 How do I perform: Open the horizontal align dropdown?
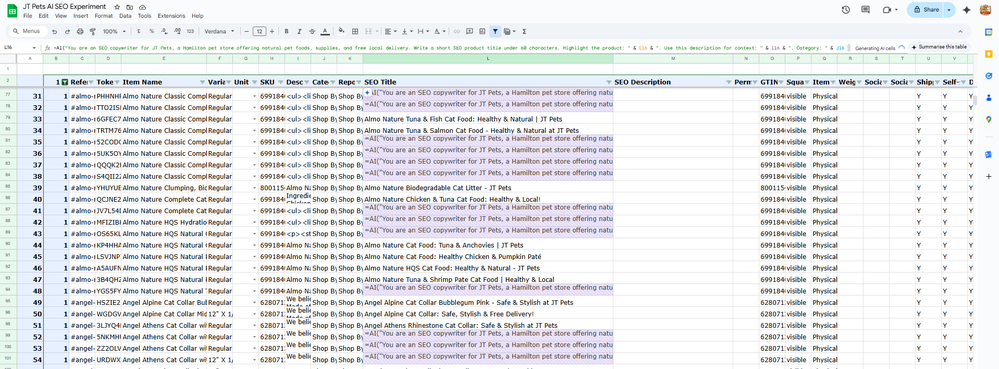click(x=390, y=31)
